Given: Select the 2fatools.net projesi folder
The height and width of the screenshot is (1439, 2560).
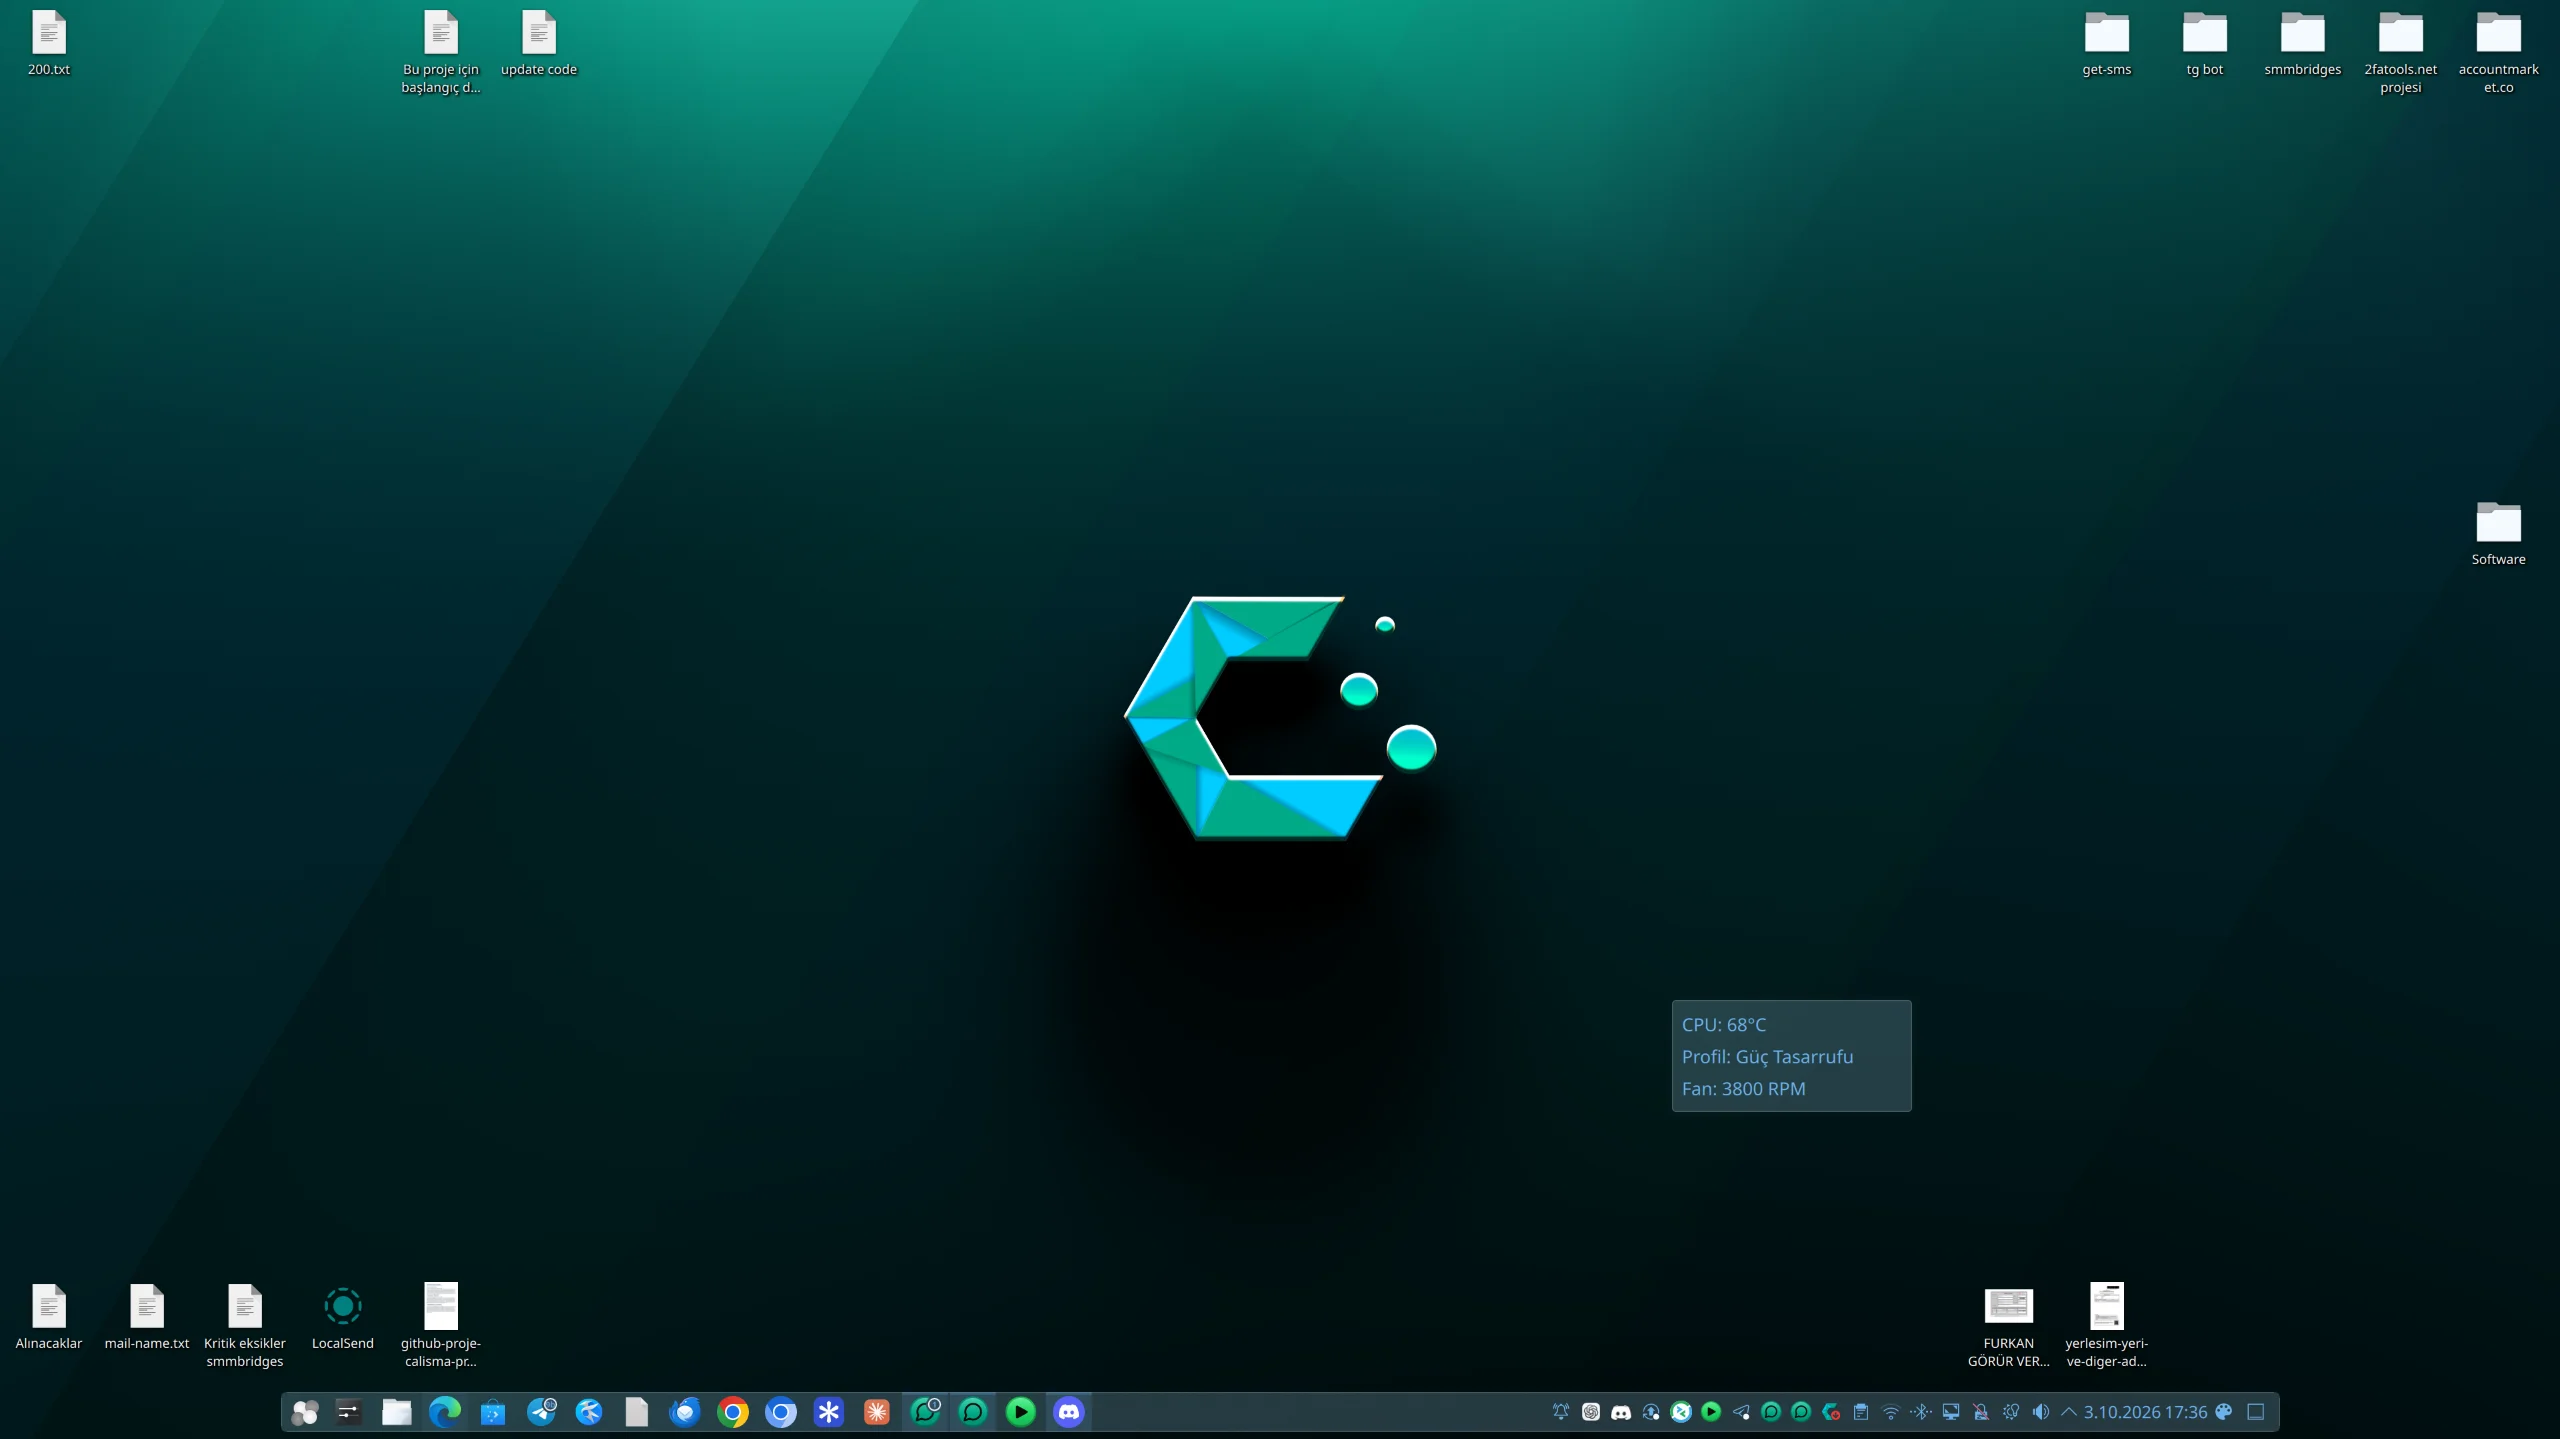Looking at the screenshot, I should (2401, 52).
